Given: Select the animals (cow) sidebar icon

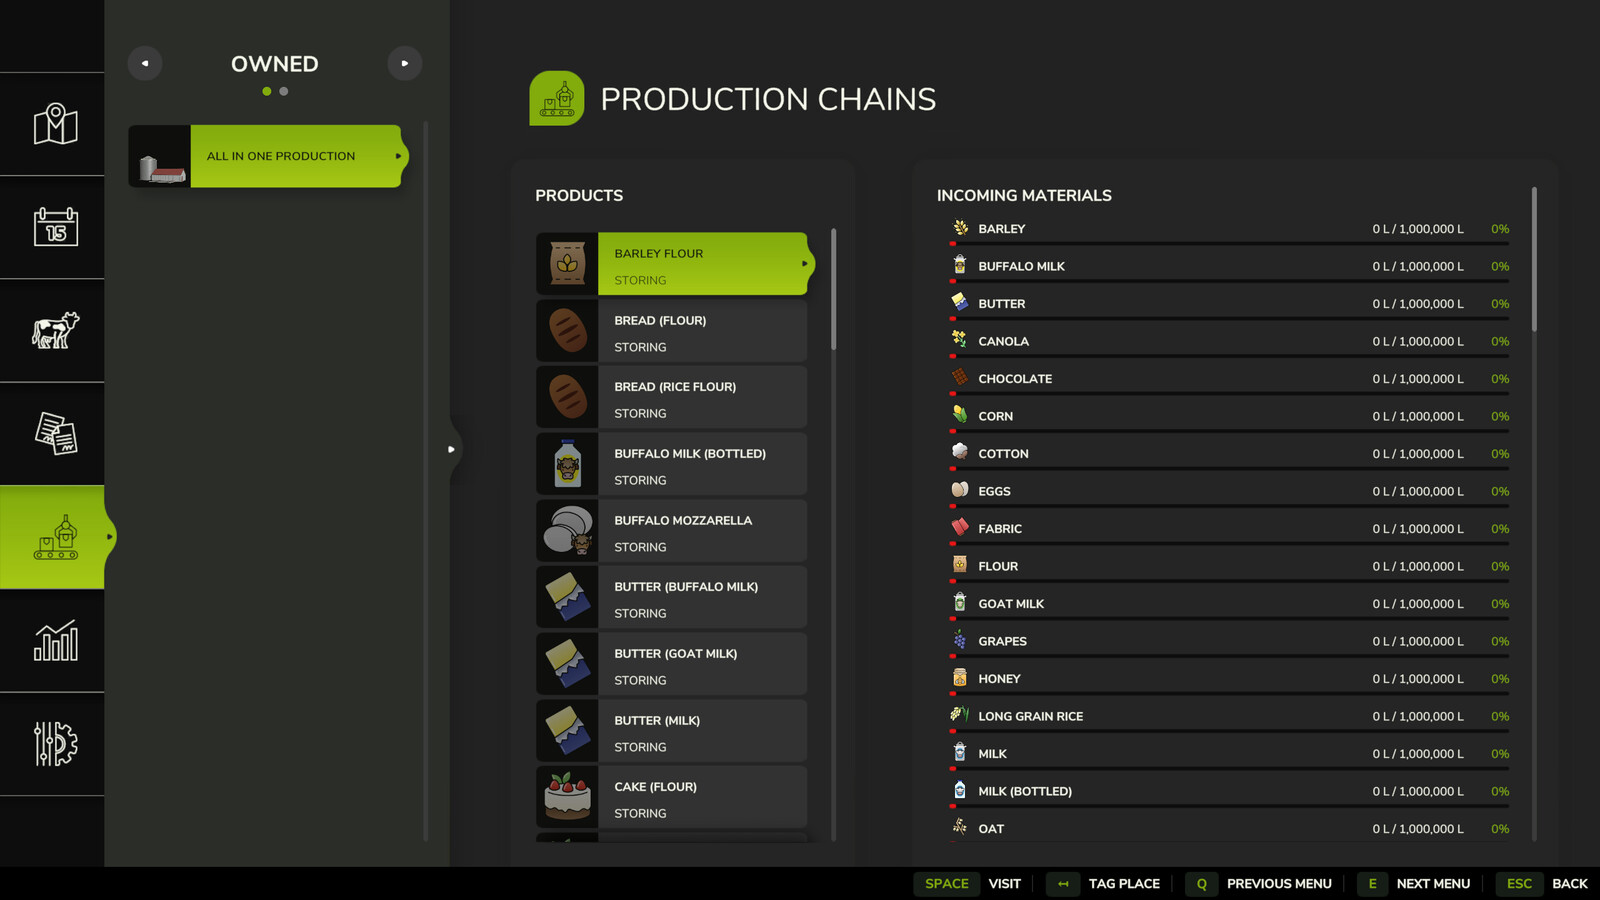Looking at the screenshot, I should [x=52, y=331].
